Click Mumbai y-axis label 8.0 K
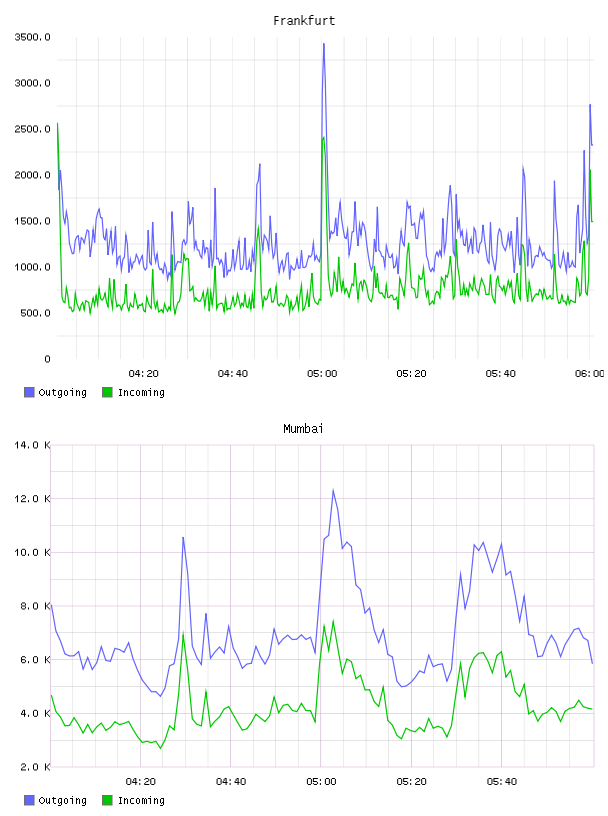 tap(35, 606)
